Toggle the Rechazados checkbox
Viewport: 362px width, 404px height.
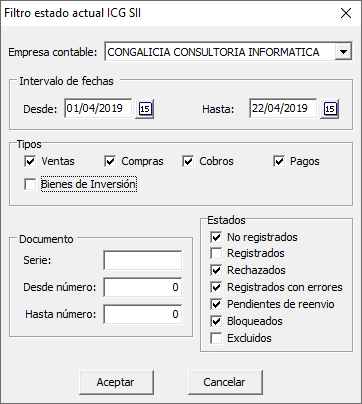click(x=216, y=270)
